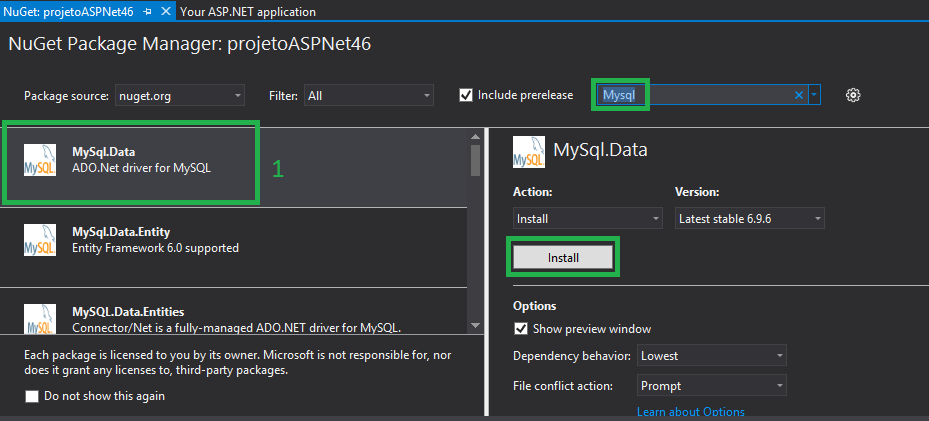
Task: Open the Filter dropdown showing All
Action: click(369, 95)
